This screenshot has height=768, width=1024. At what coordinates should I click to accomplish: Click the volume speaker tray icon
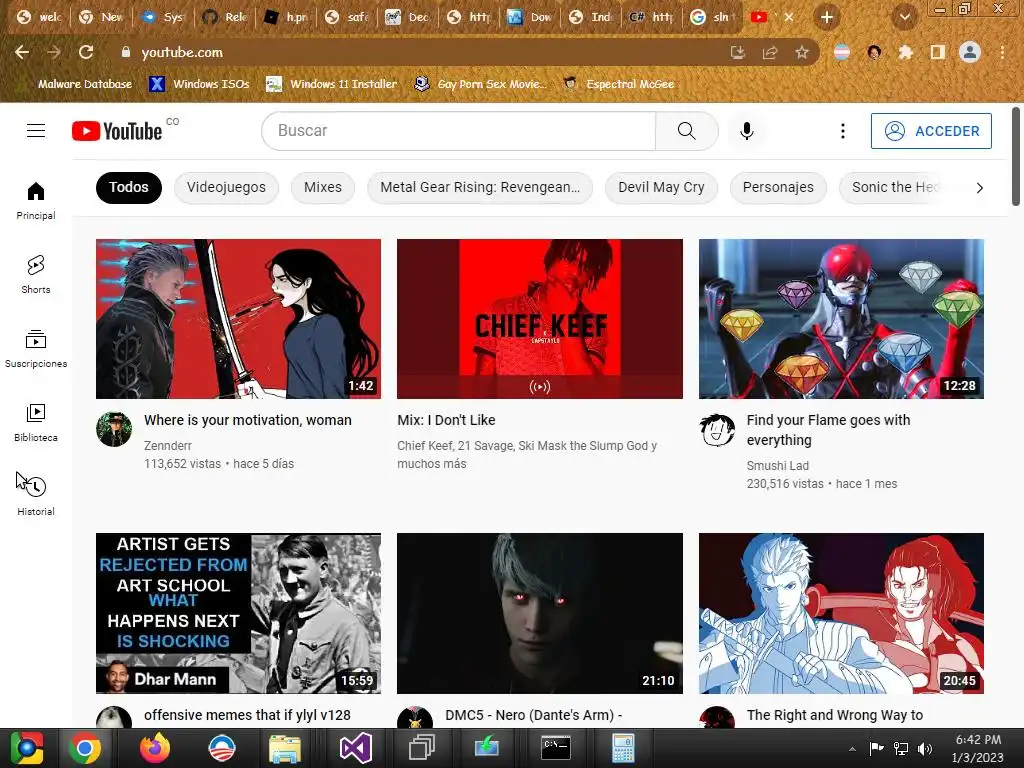click(x=925, y=748)
